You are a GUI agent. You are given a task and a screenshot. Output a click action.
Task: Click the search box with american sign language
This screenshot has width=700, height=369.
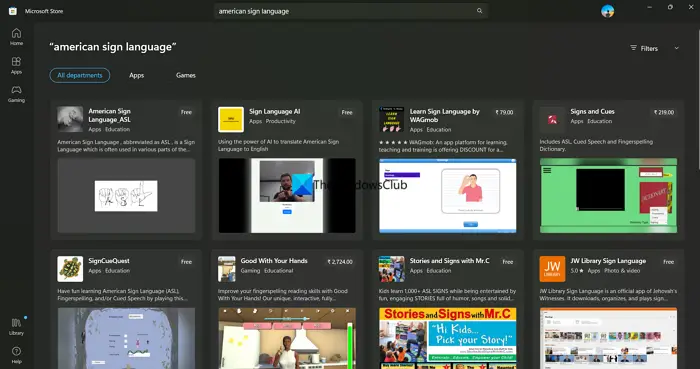(x=351, y=11)
